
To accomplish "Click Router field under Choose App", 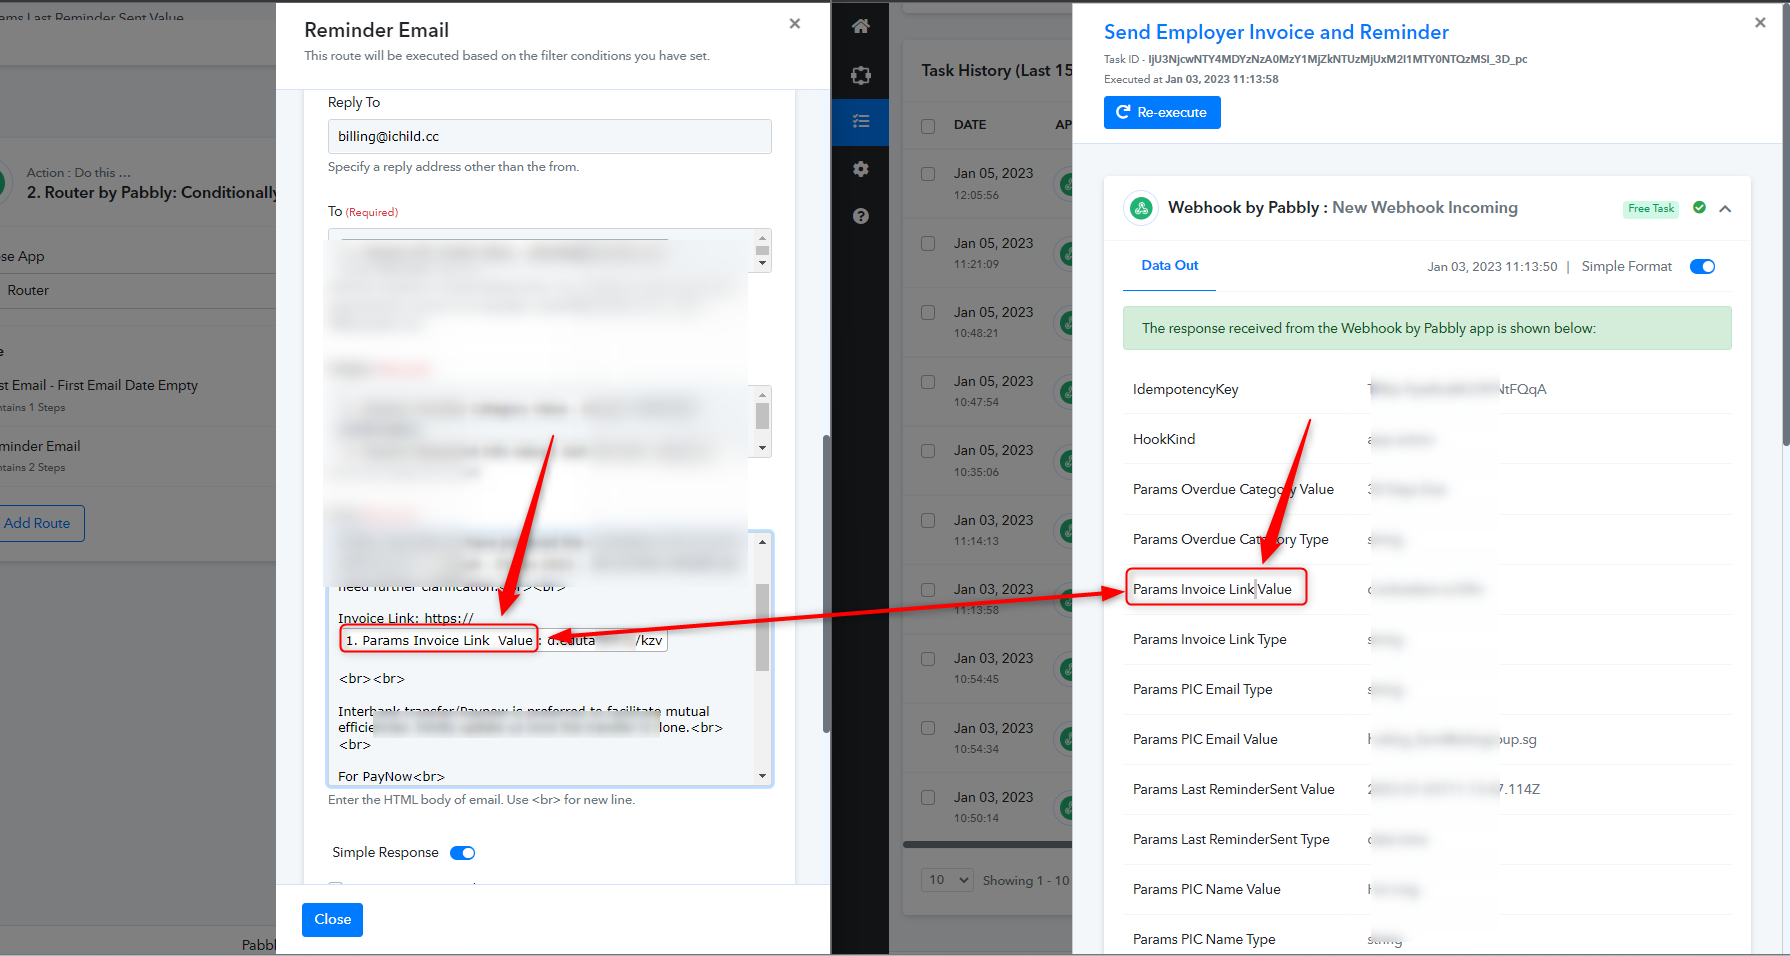I will click(x=138, y=290).
